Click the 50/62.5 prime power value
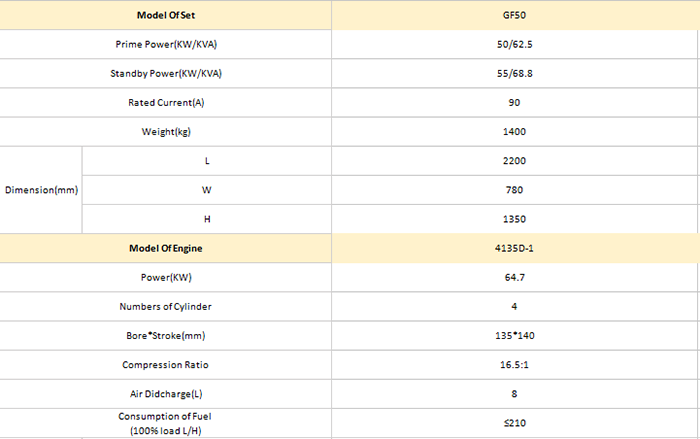Image resolution: width=700 pixels, height=439 pixels. point(515,44)
